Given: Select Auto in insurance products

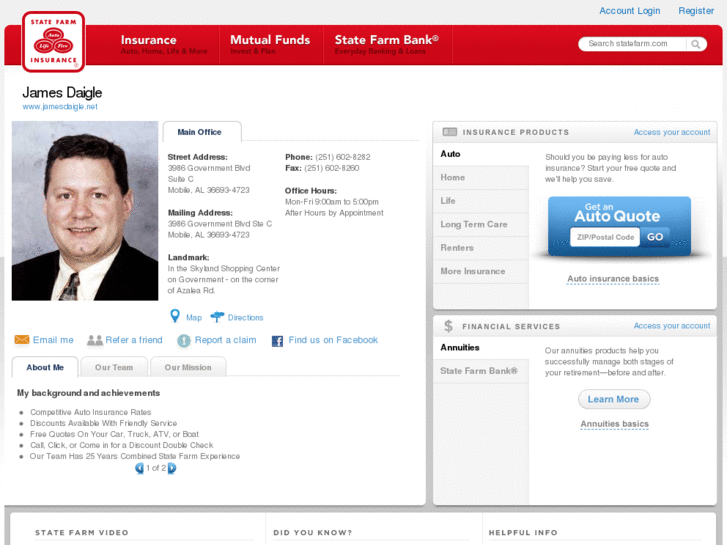Looking at the screenshot, I should 481,154.
